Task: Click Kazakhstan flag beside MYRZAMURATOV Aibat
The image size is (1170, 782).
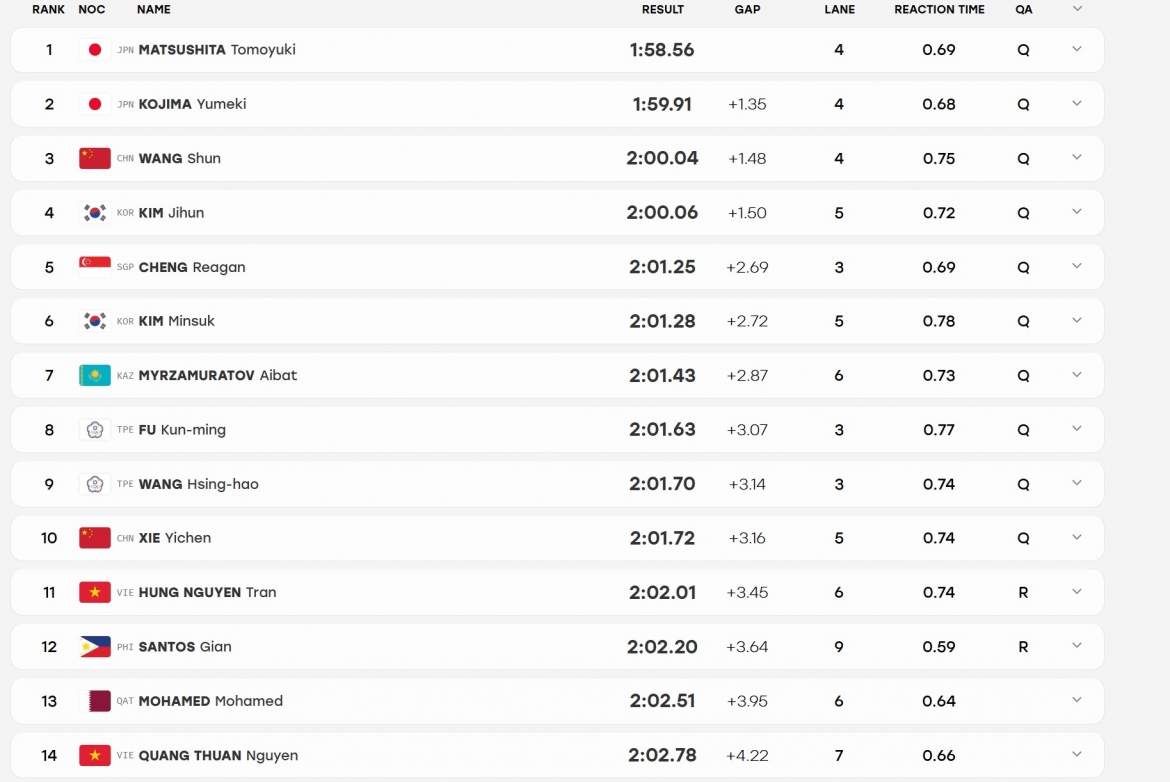Action: 95,375
